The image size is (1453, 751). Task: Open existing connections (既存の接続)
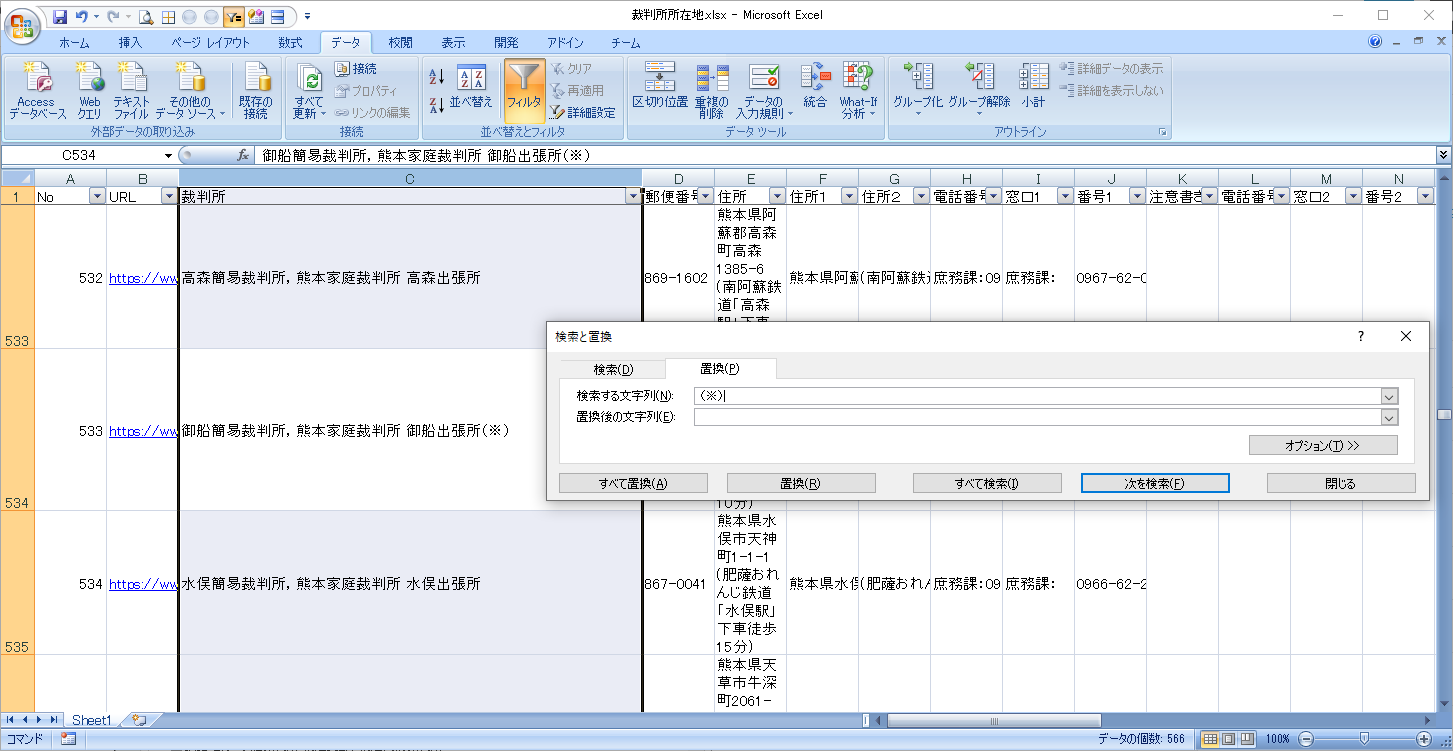(256, 91)
